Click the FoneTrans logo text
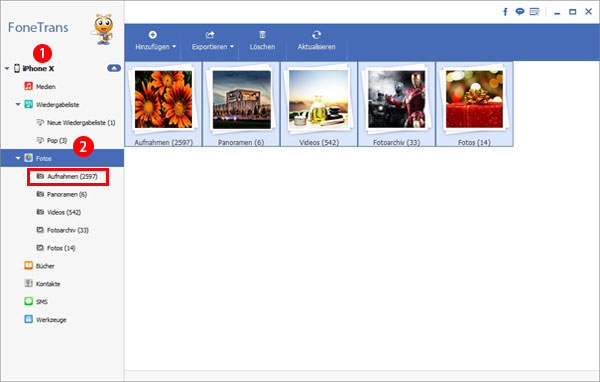This screenshot has height=382, width=600. [38, 28]
